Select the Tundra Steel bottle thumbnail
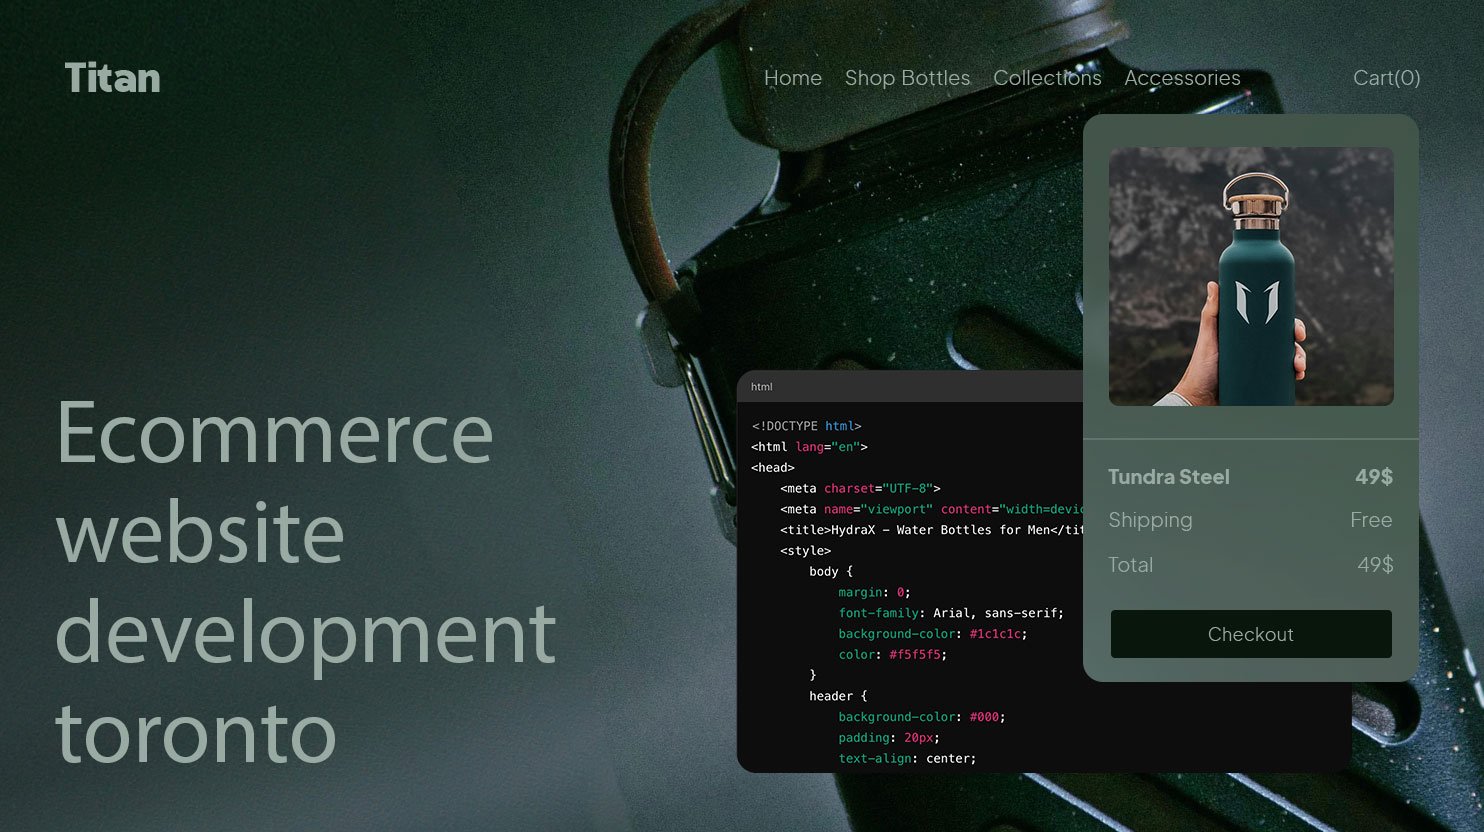Viewport: 1484px width, 832px height. (1251, 277)
